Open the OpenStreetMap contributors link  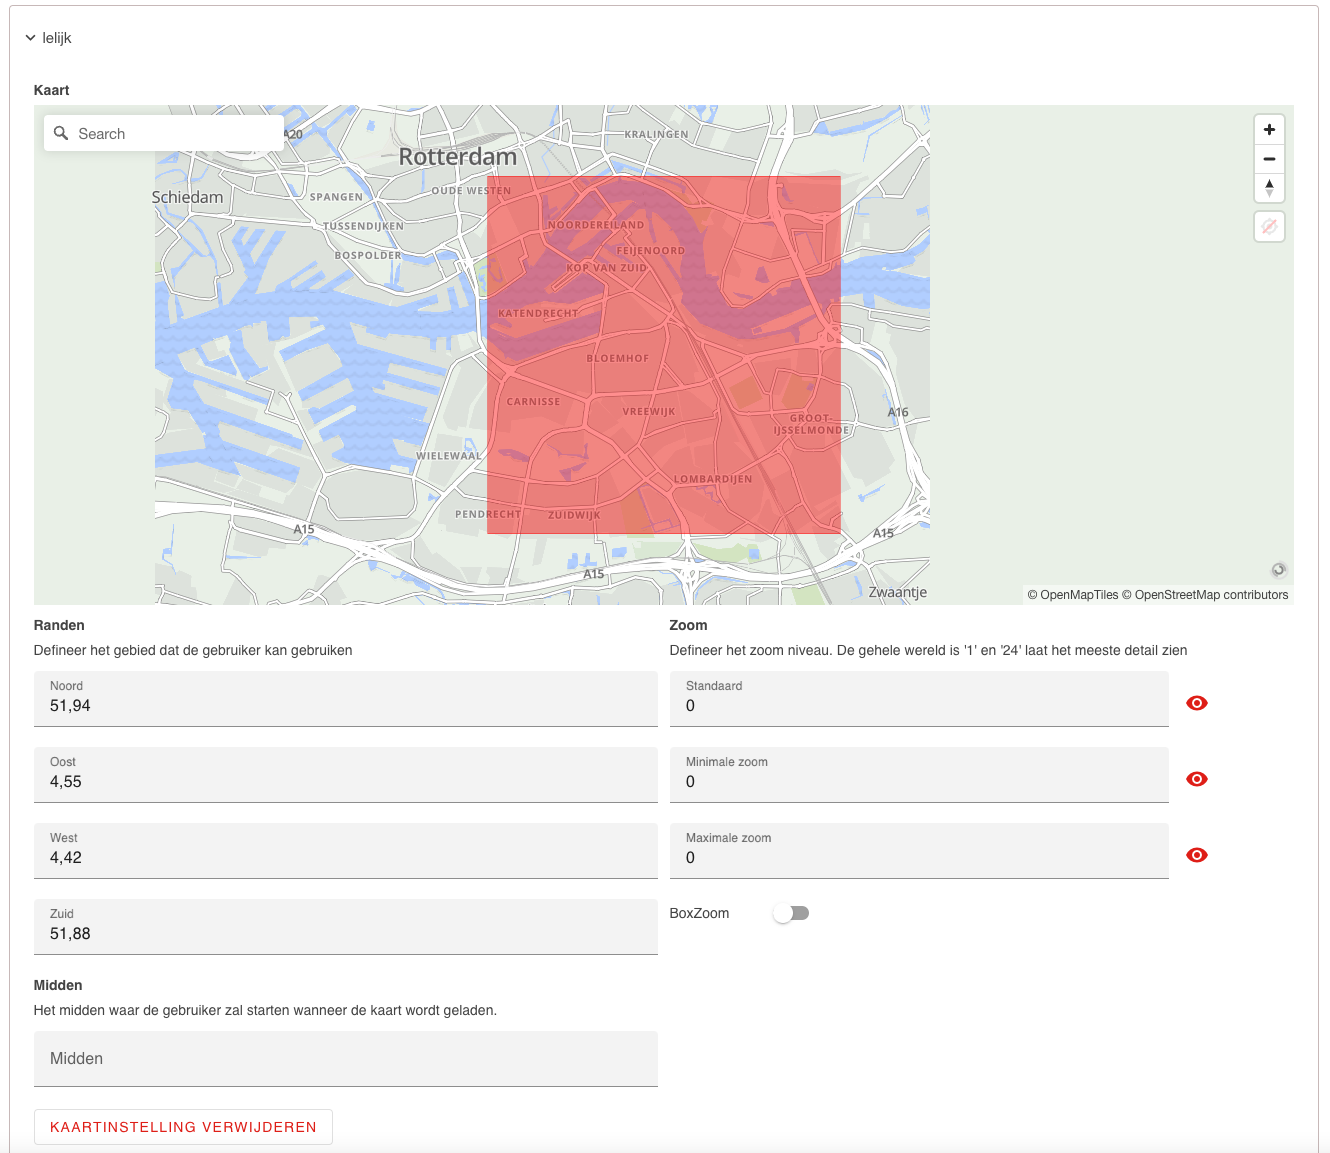click(x=1210, y=594)
